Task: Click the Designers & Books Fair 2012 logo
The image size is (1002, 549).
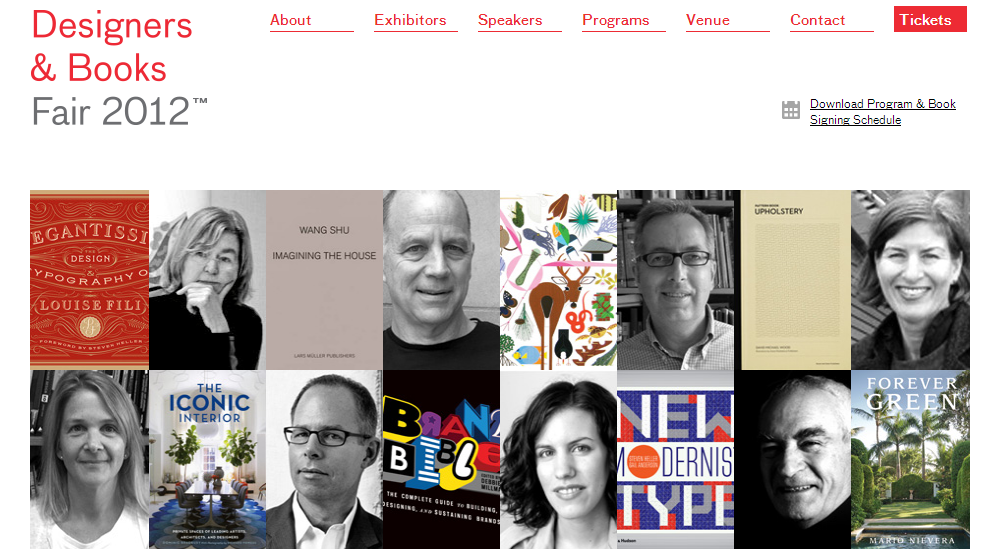Action: pyautogui.click(x=119, y=69)
